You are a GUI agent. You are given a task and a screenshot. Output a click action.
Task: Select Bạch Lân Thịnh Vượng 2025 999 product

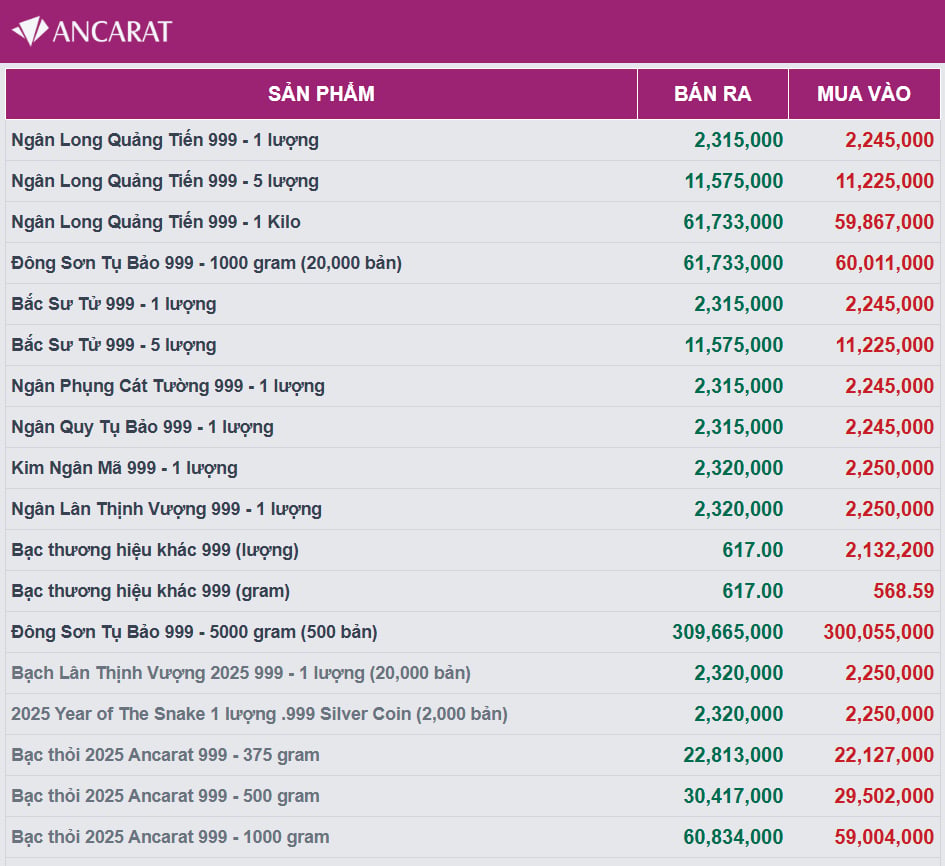[241, 673]
